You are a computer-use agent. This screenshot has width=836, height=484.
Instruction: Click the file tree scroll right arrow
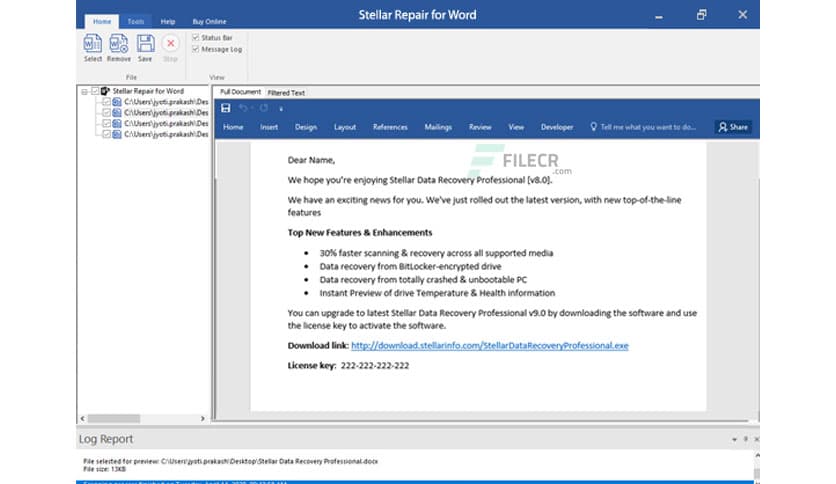pos(203,419)
